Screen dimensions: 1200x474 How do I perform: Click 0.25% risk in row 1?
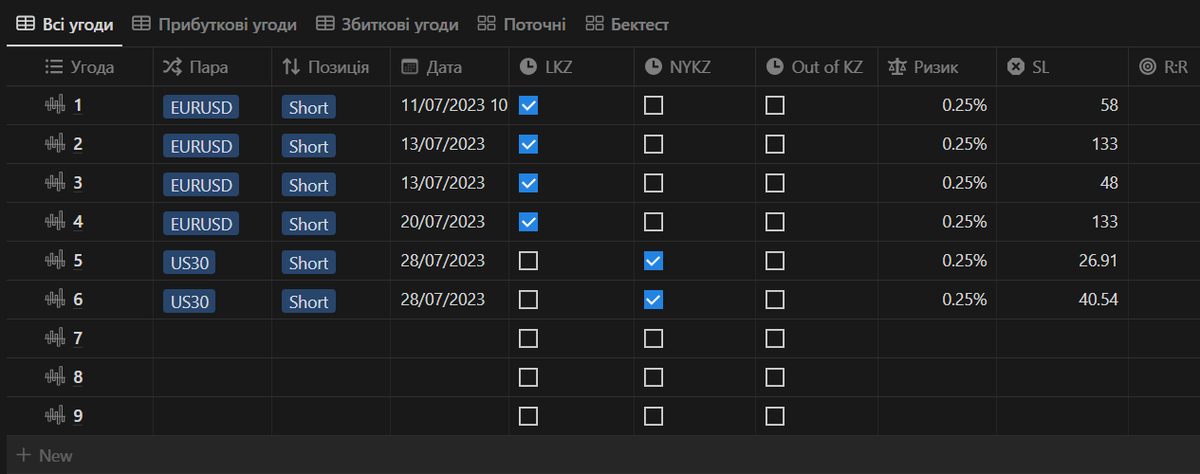tap(964, 105)
